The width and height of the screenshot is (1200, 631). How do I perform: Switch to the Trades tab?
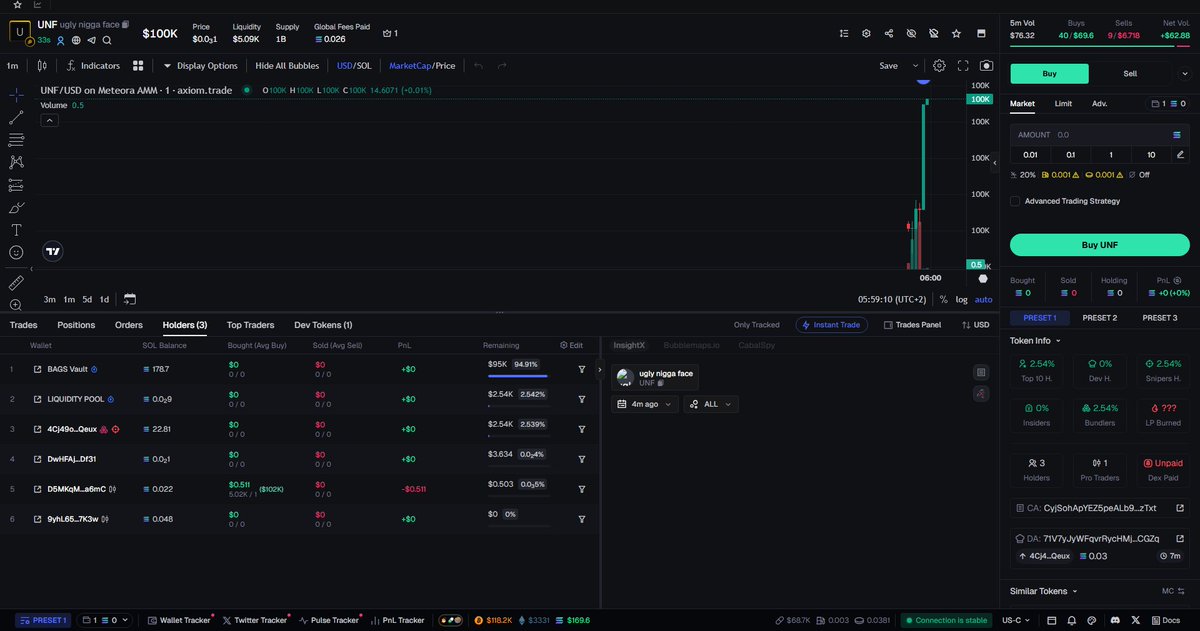point(23,325)
